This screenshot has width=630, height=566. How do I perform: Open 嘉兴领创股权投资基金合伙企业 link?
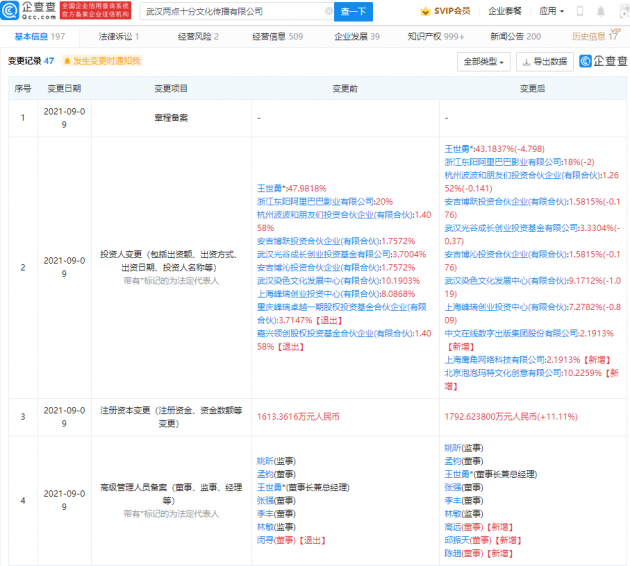(335, 333)
